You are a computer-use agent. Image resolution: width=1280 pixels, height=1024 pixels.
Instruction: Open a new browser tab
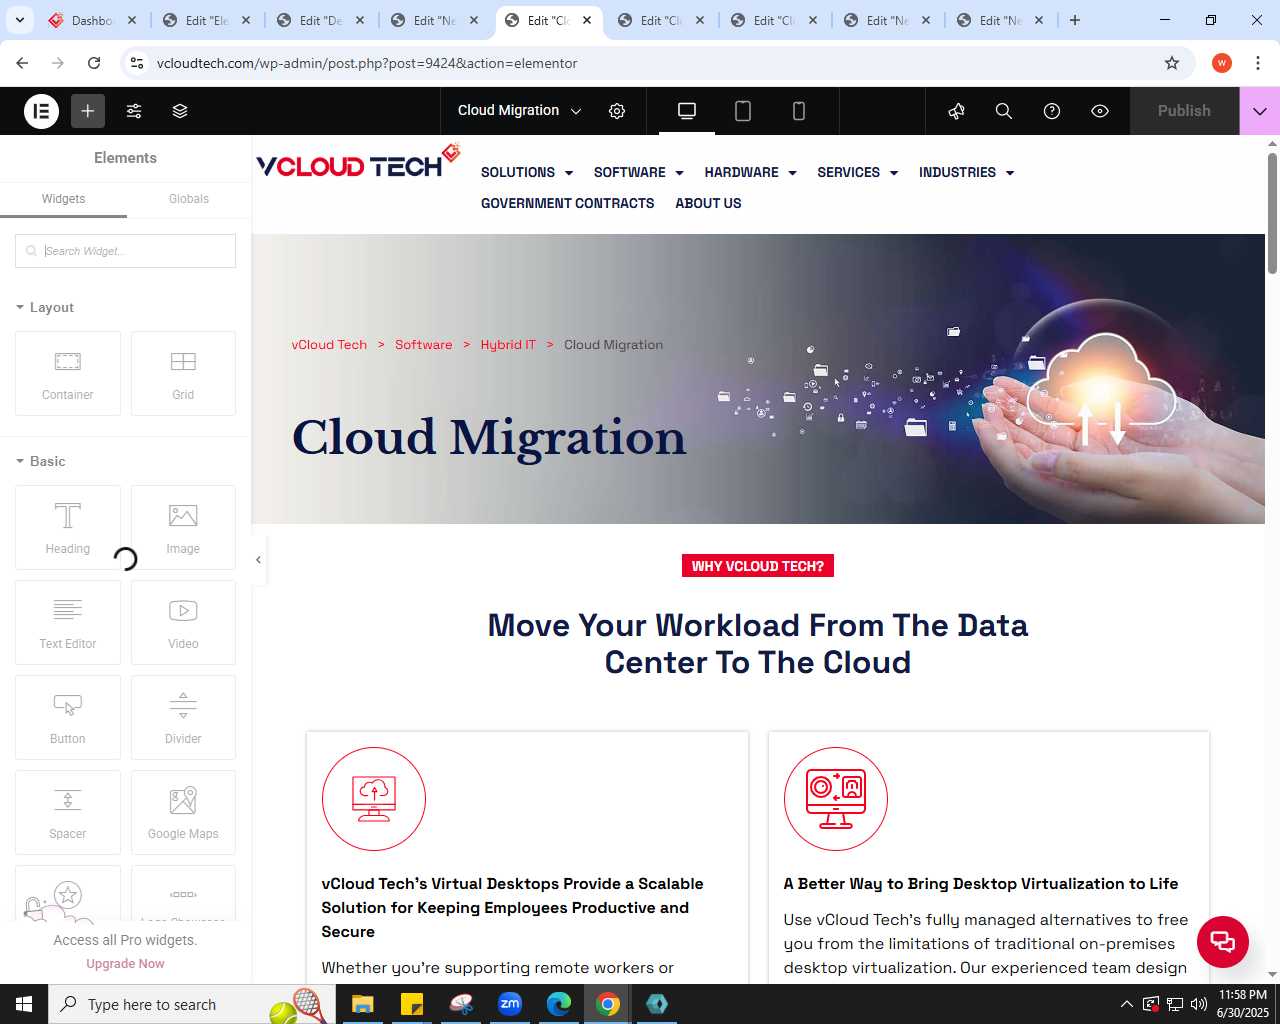pos(1075,20)
